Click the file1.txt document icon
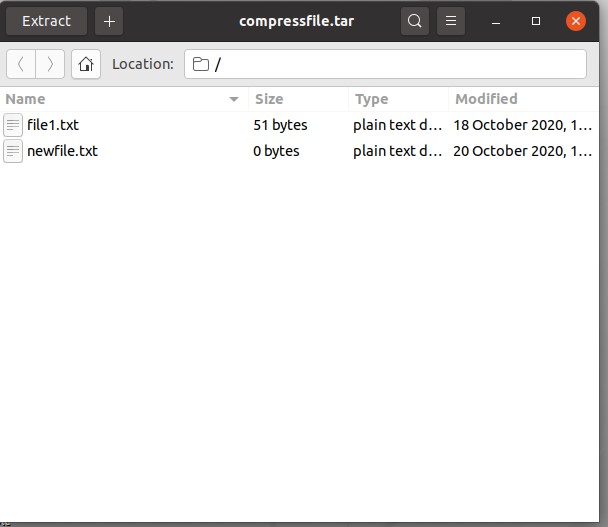The height and width of the screenshot is (527, 608). click(x=13, y=125)
